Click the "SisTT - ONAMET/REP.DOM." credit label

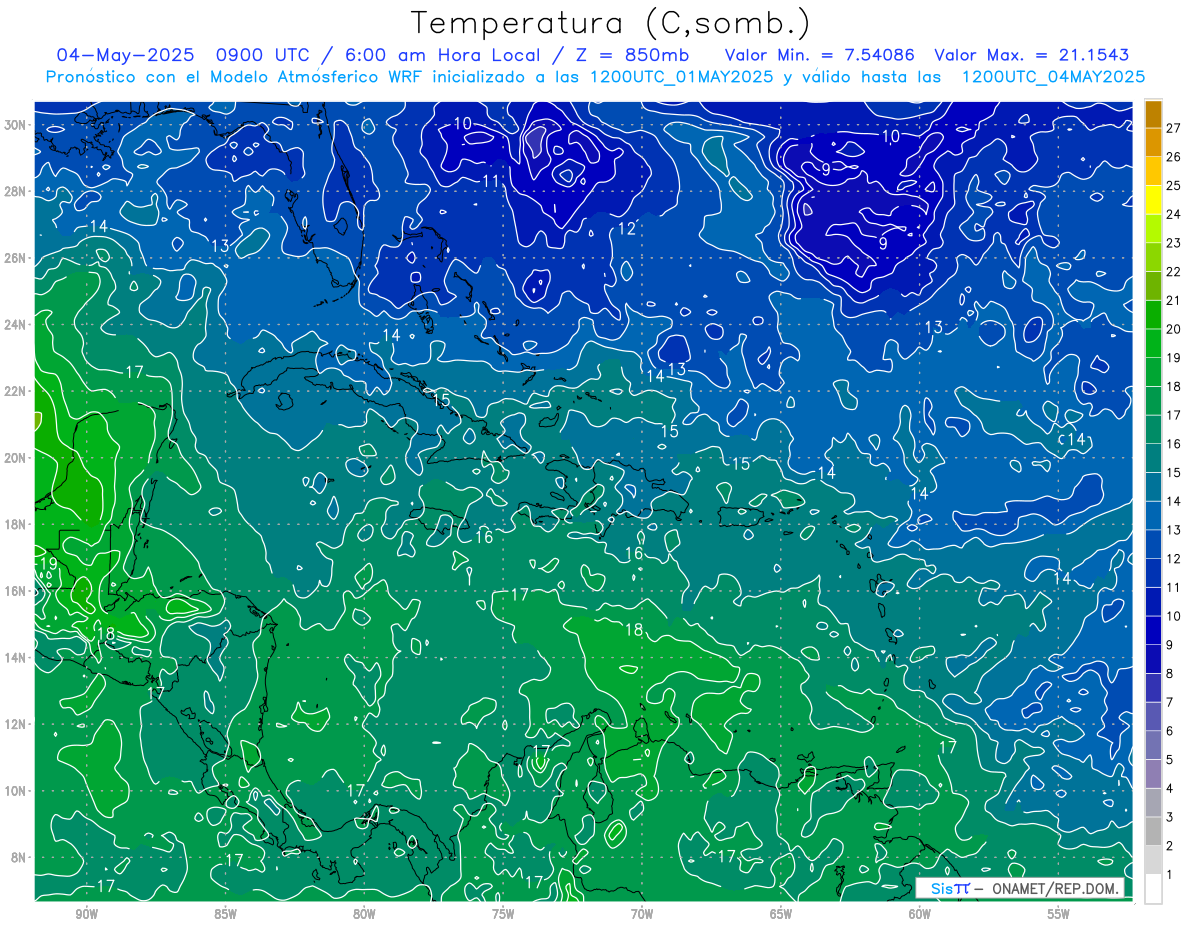(x=1020, y=888)
